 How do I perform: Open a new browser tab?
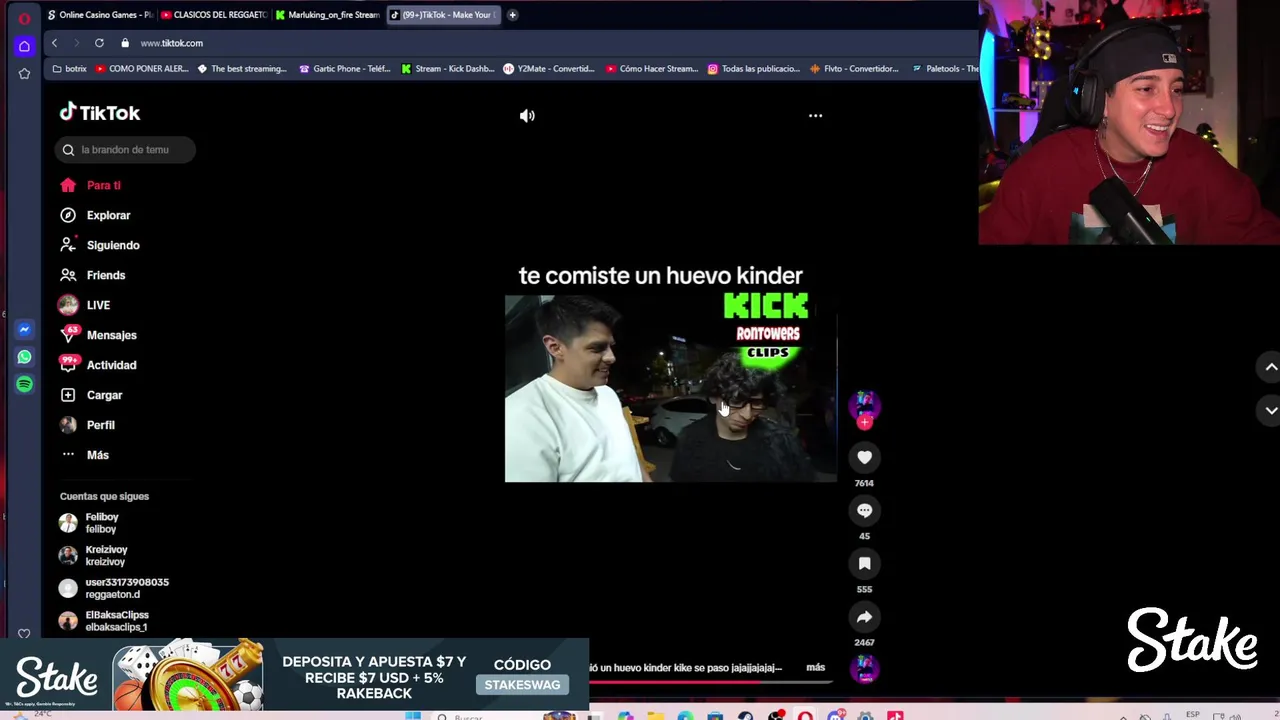512,15
